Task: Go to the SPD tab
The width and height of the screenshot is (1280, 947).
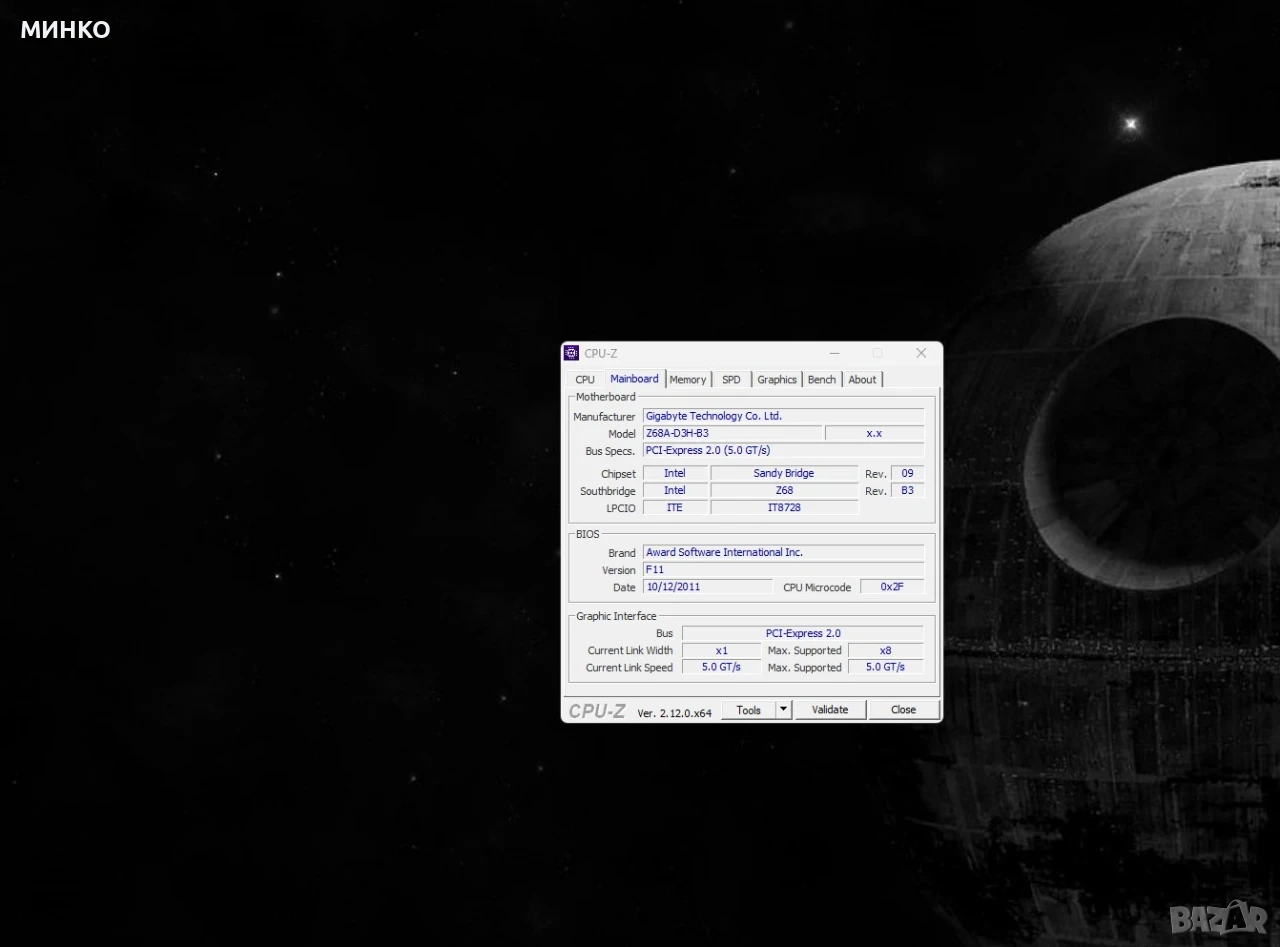Action: [x=731, y=380]
